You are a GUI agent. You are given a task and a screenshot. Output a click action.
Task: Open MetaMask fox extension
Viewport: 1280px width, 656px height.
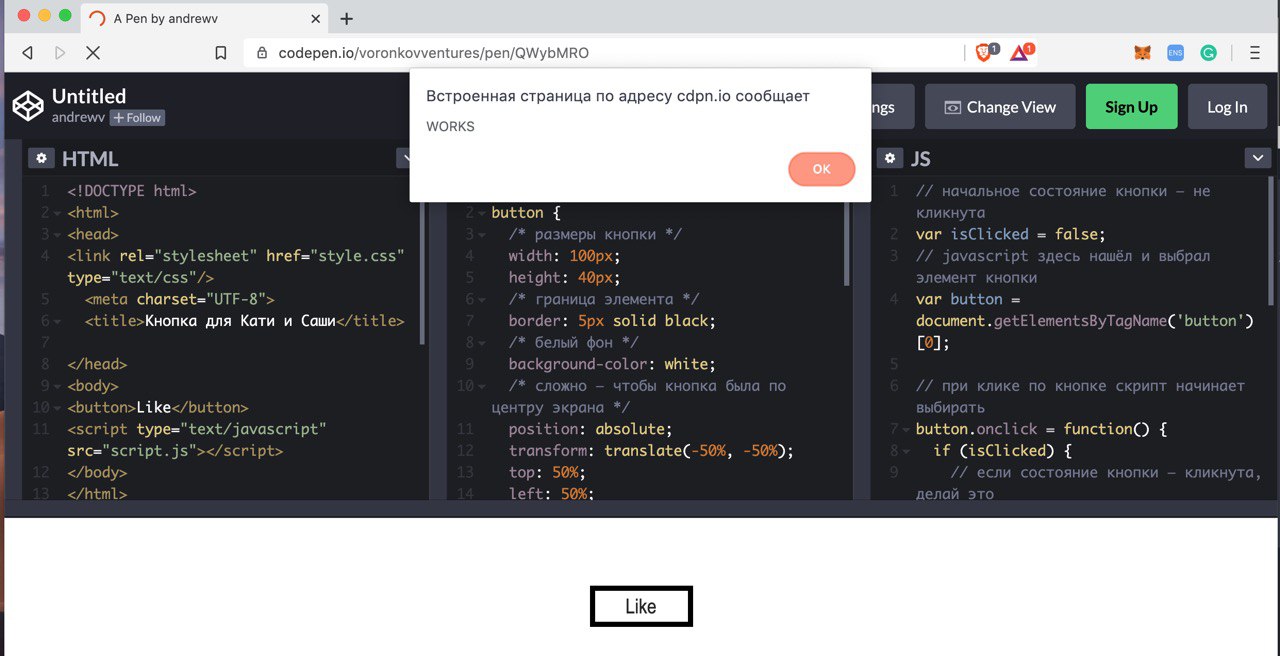click(x=1142, y=53)
